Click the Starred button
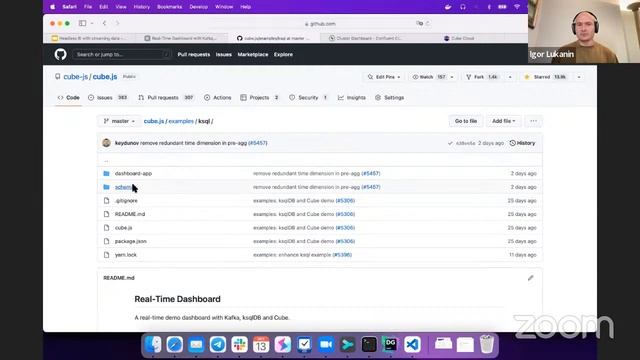The image size is (640, 360). click(546, 77)
